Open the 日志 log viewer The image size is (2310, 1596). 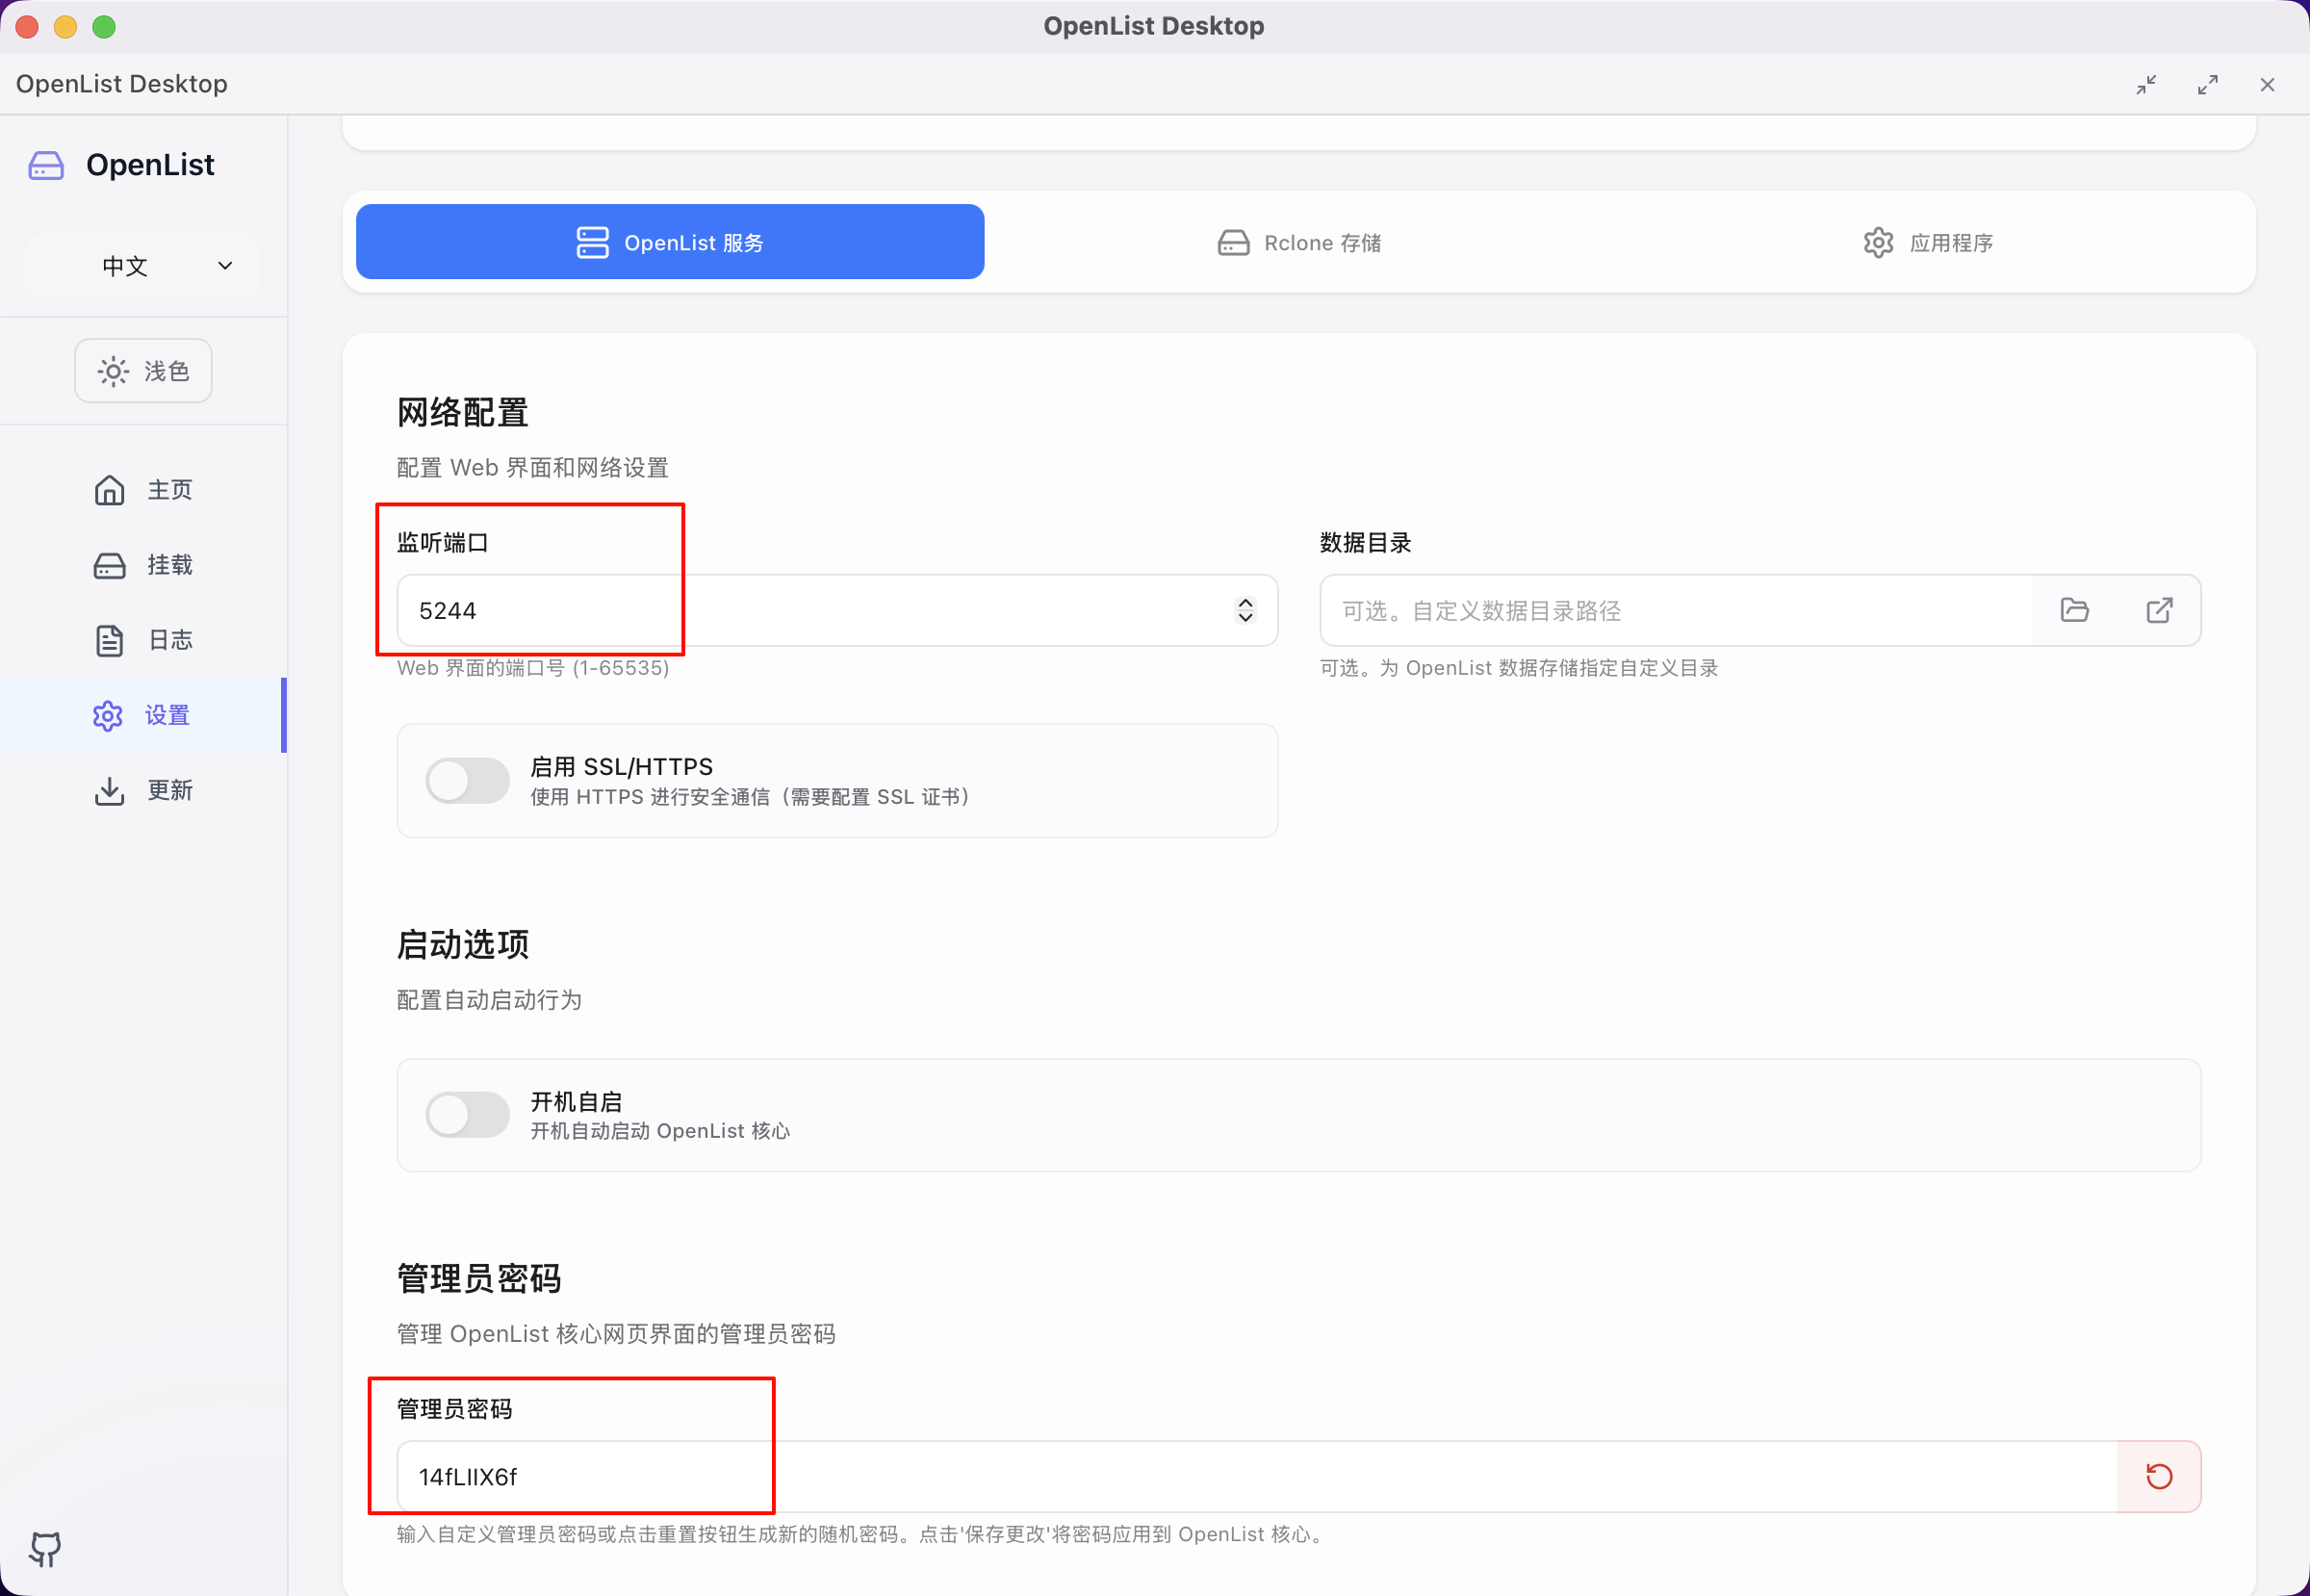point(170,640)
